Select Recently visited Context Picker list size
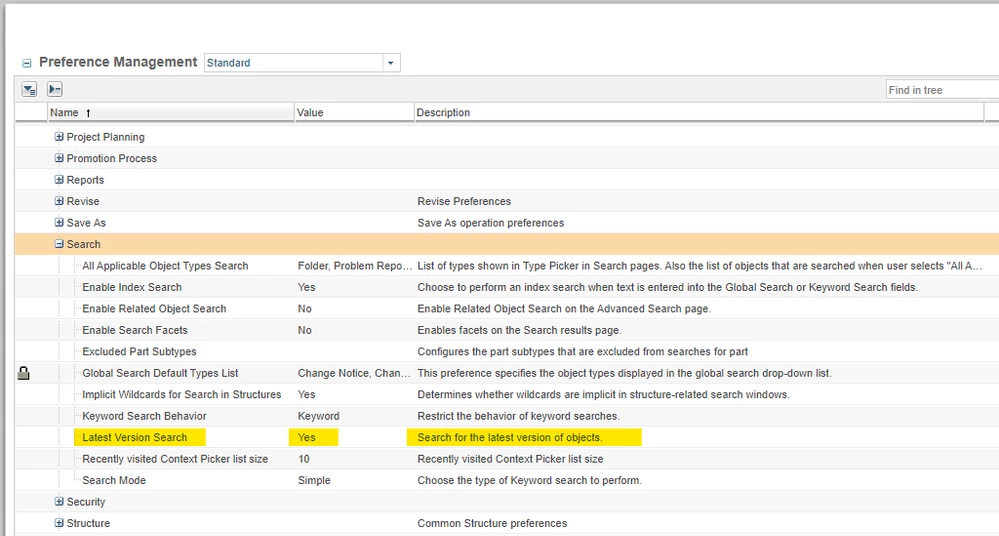The width and height of the screenshot is (999, 536). [x=175, y=459]
